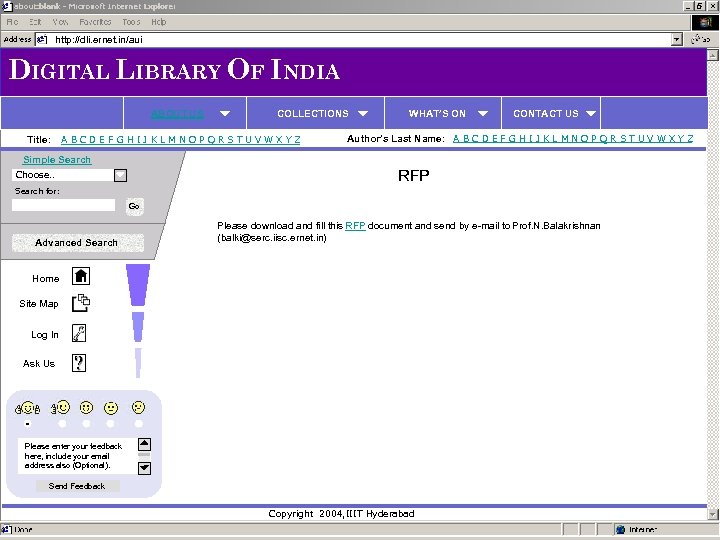Image resolution: width=720 pixels, height=540 pixels.
Task: Open the Favorites menu
Action: (x=95, y=22)
